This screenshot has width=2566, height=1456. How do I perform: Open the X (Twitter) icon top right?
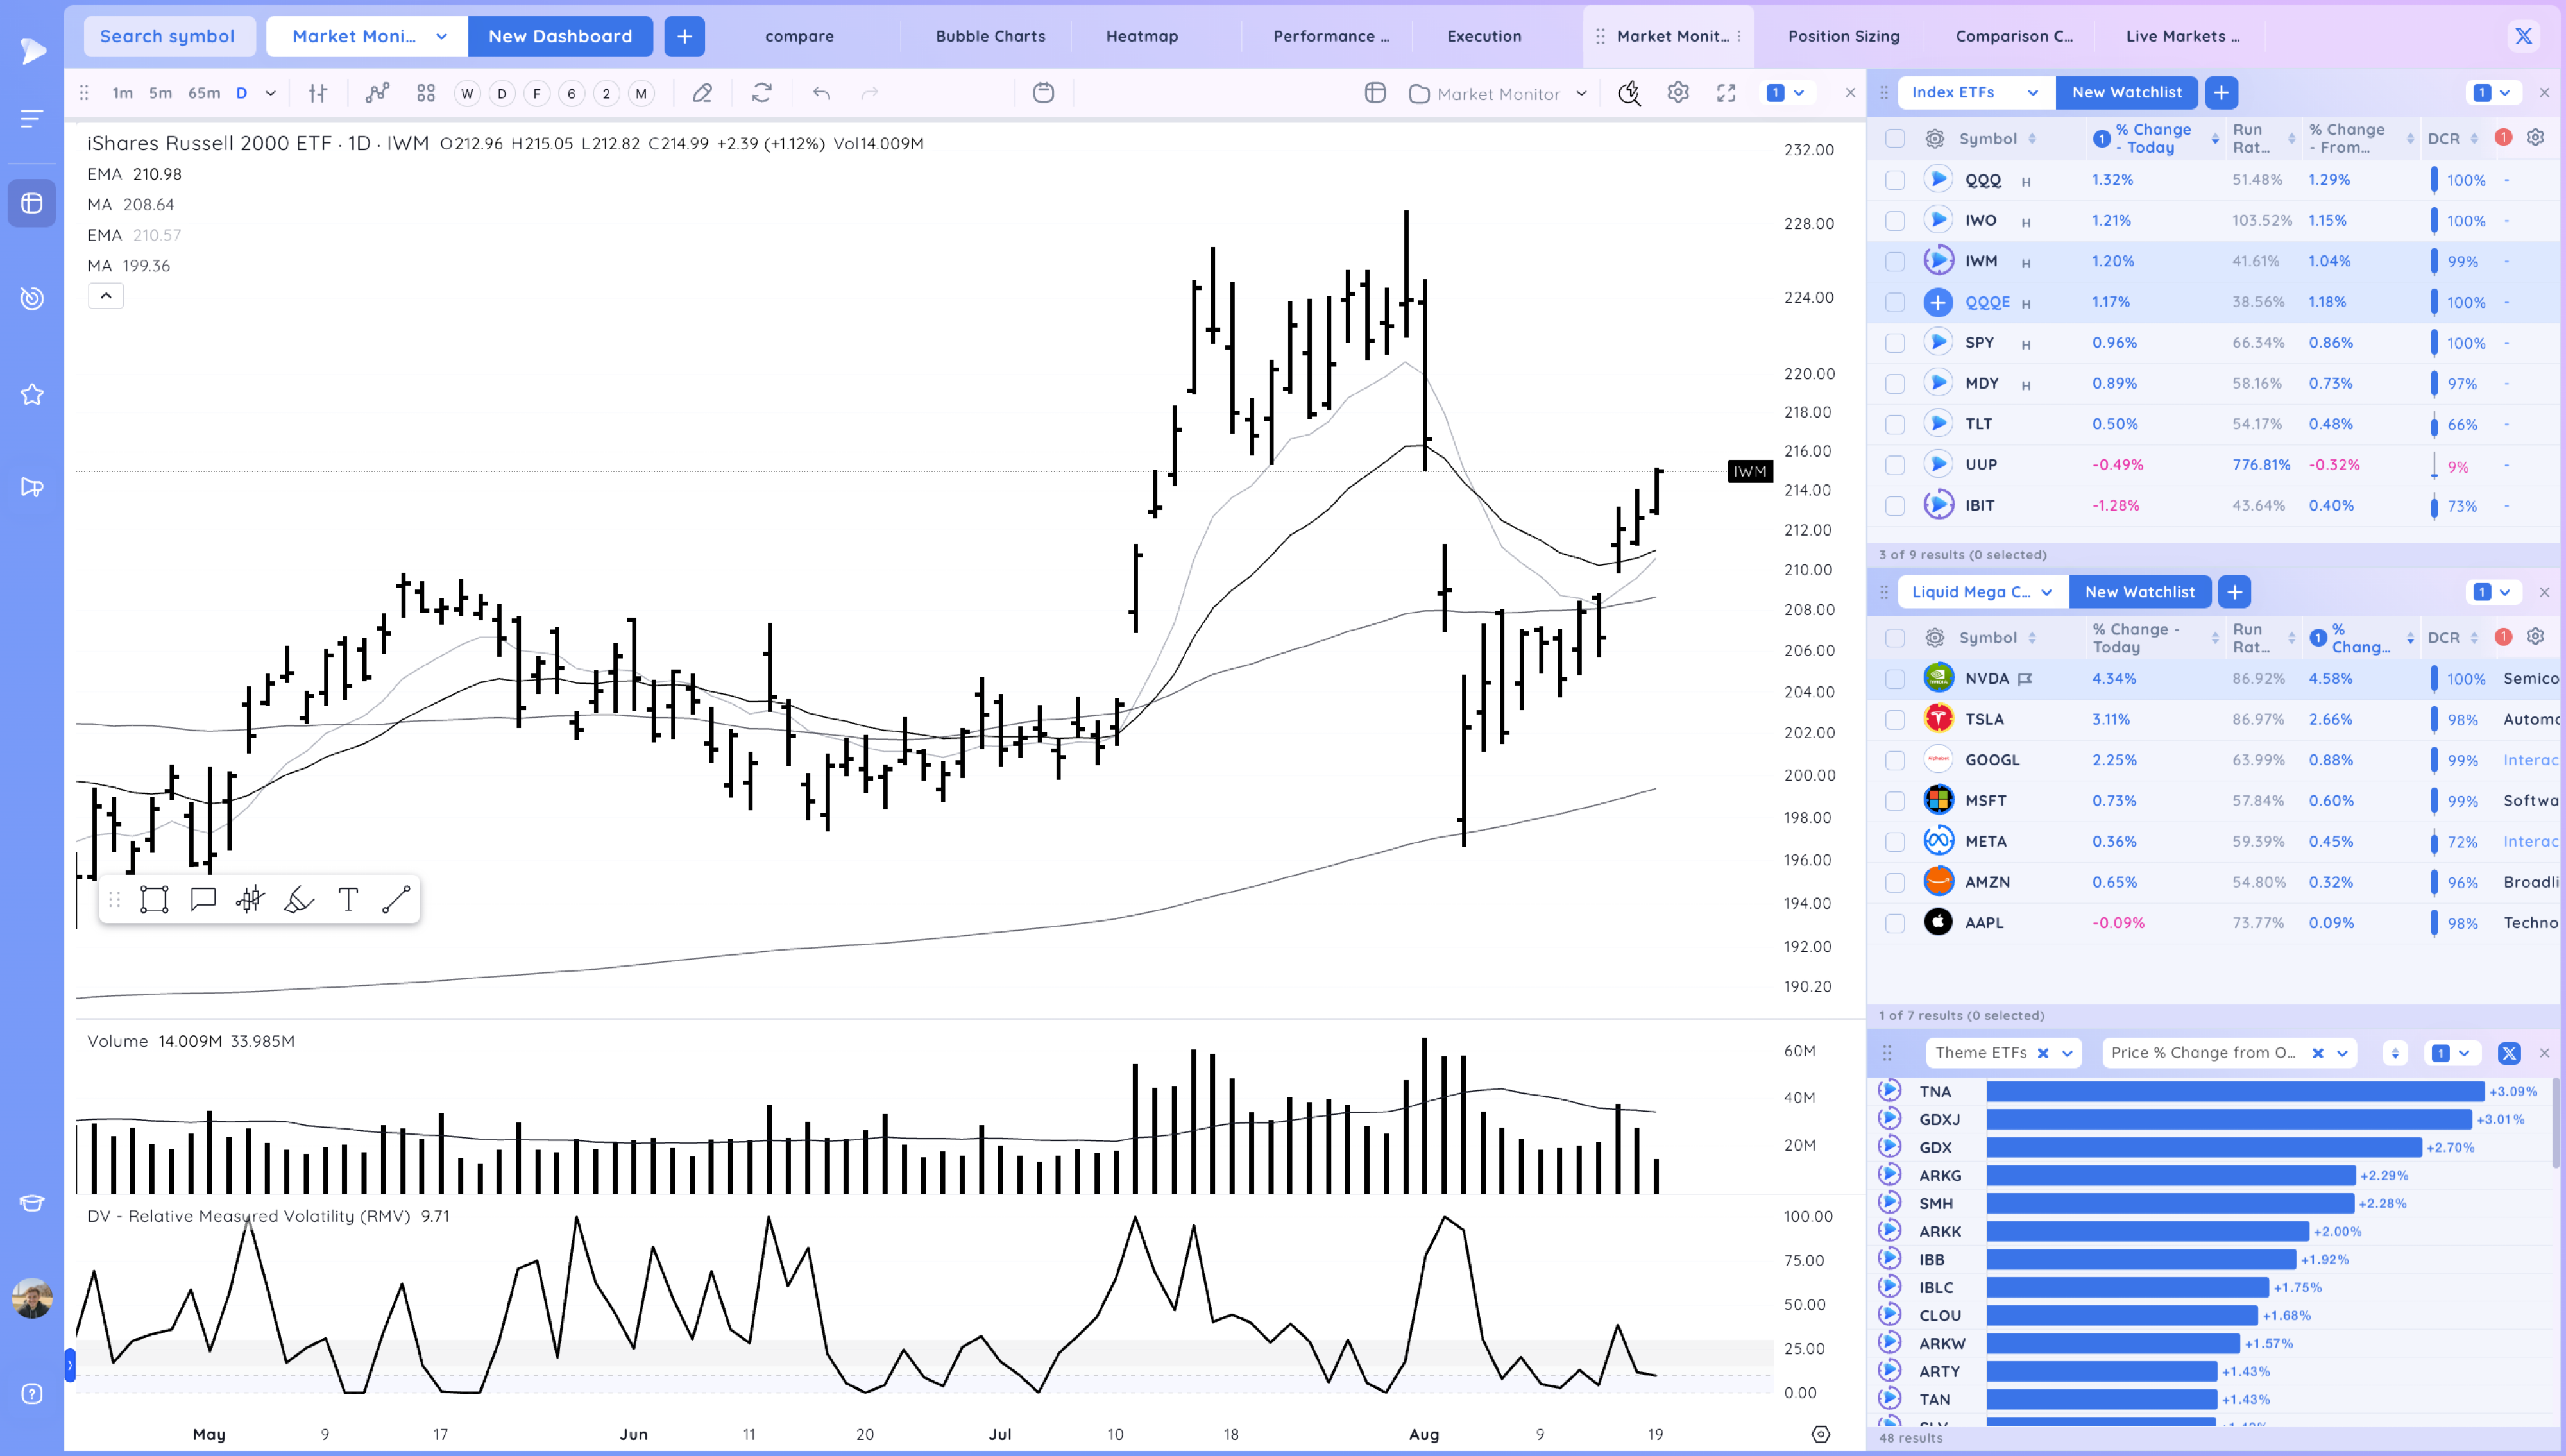pos(2523,36)
